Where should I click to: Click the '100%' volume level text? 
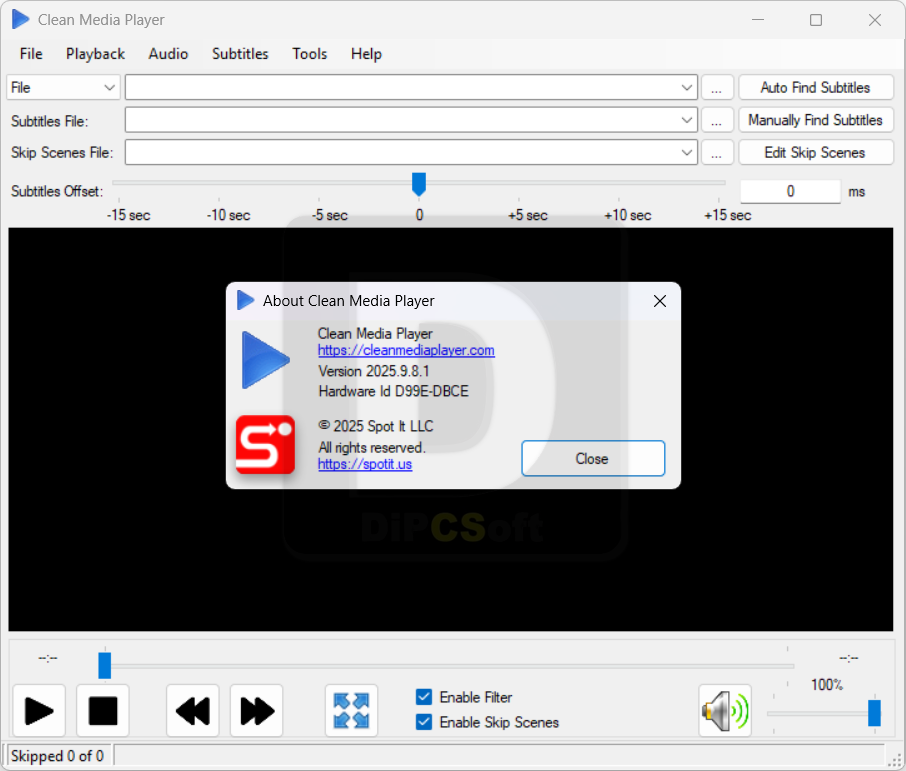coord(827,685)
